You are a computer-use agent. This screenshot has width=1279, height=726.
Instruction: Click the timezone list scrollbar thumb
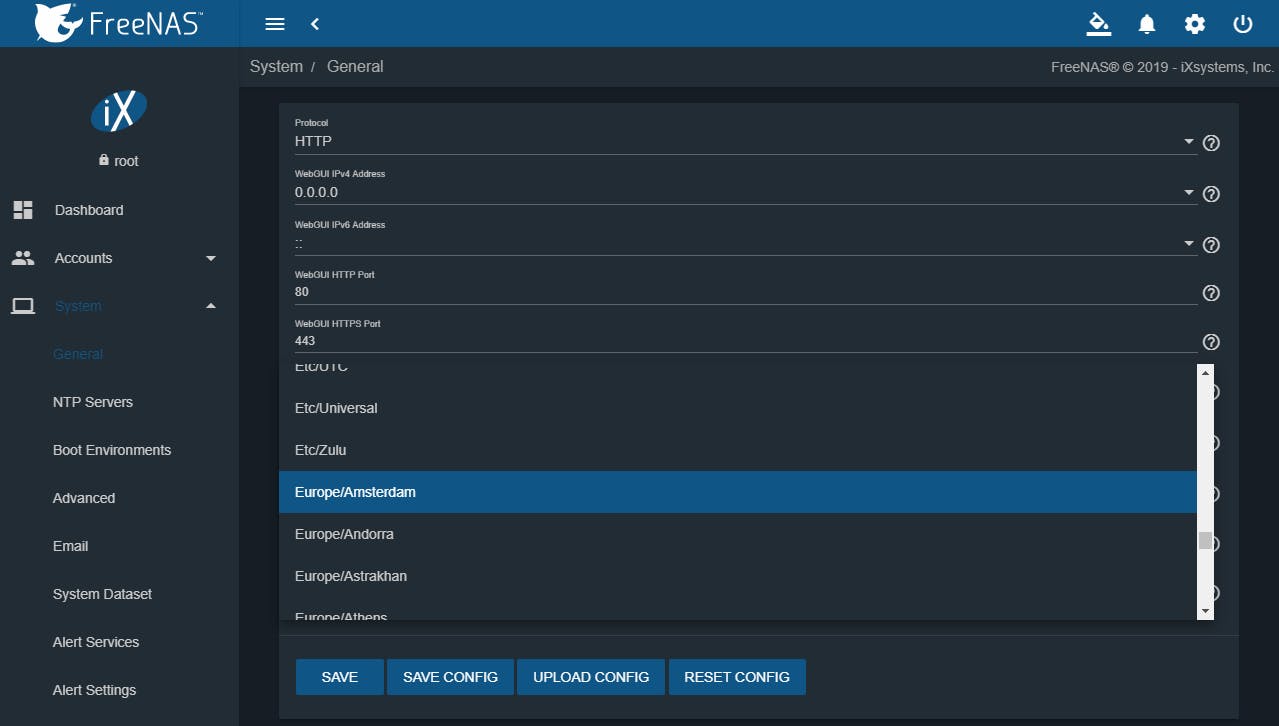tap(1205, 541)
